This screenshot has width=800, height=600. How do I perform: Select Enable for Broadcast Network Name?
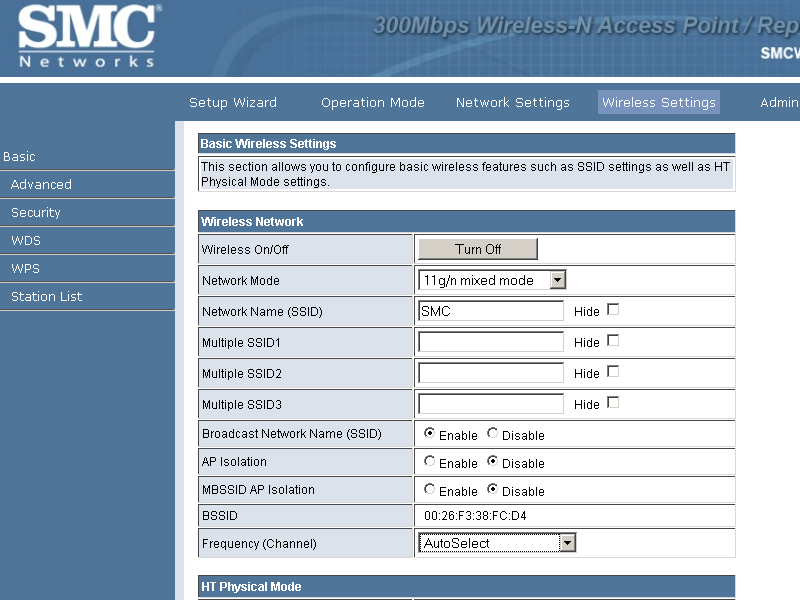coord(430,433)
